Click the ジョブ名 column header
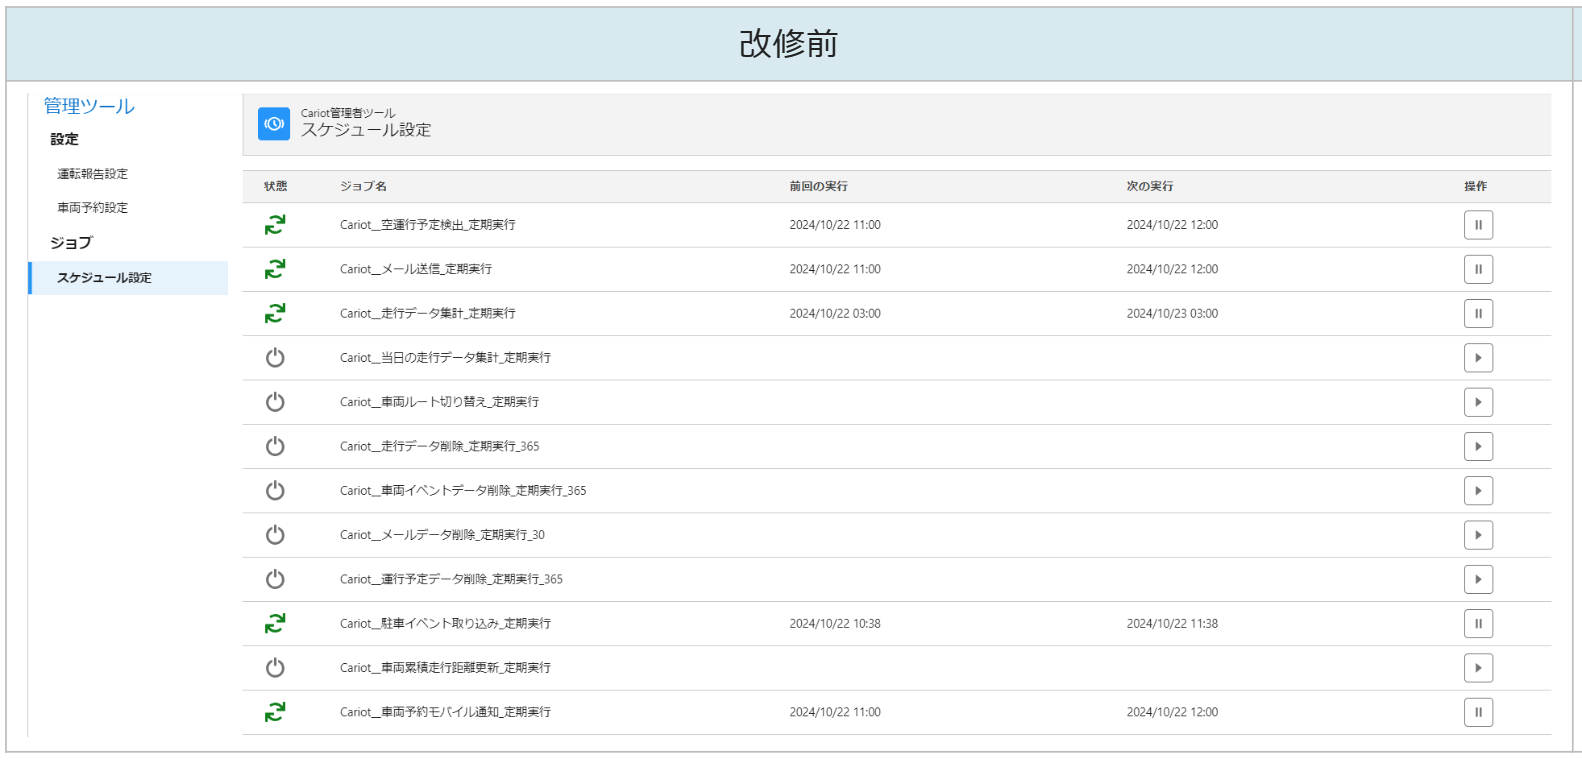1582x761 pixels. pos(363,186)
